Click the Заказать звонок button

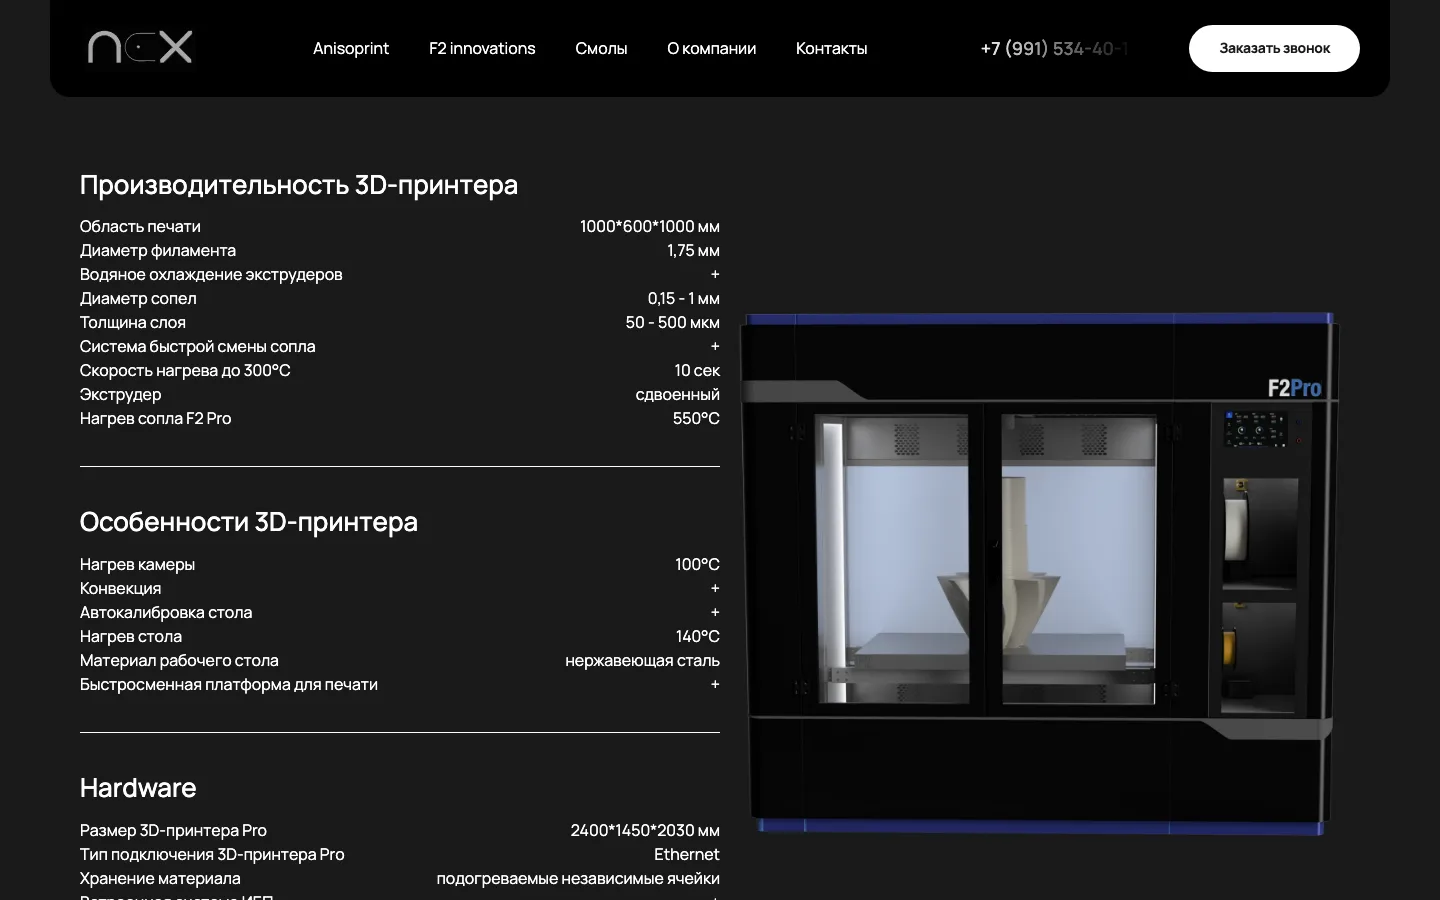[1274, 48]
